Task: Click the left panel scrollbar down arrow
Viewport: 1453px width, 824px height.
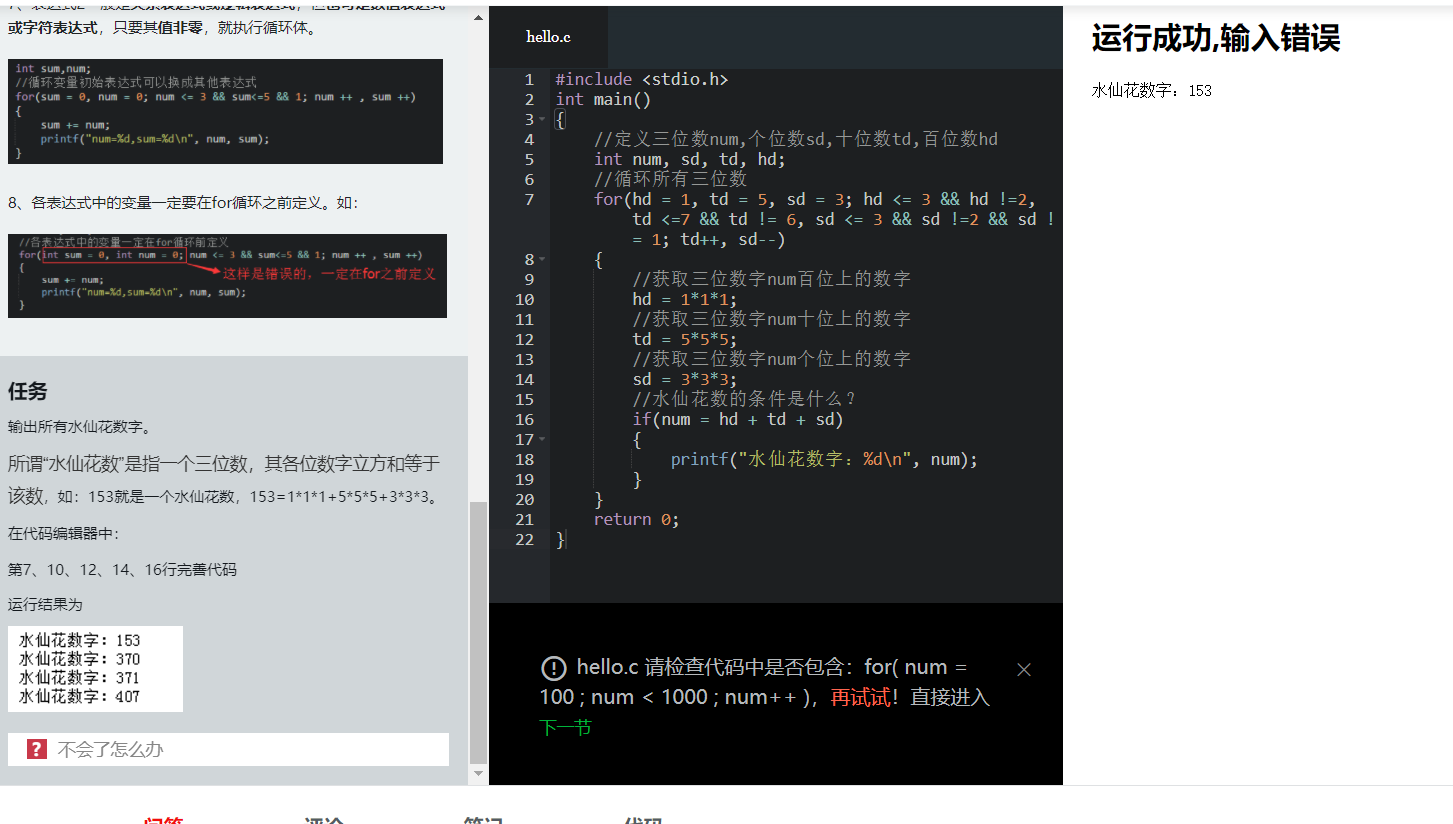Action: coord(478,773)
